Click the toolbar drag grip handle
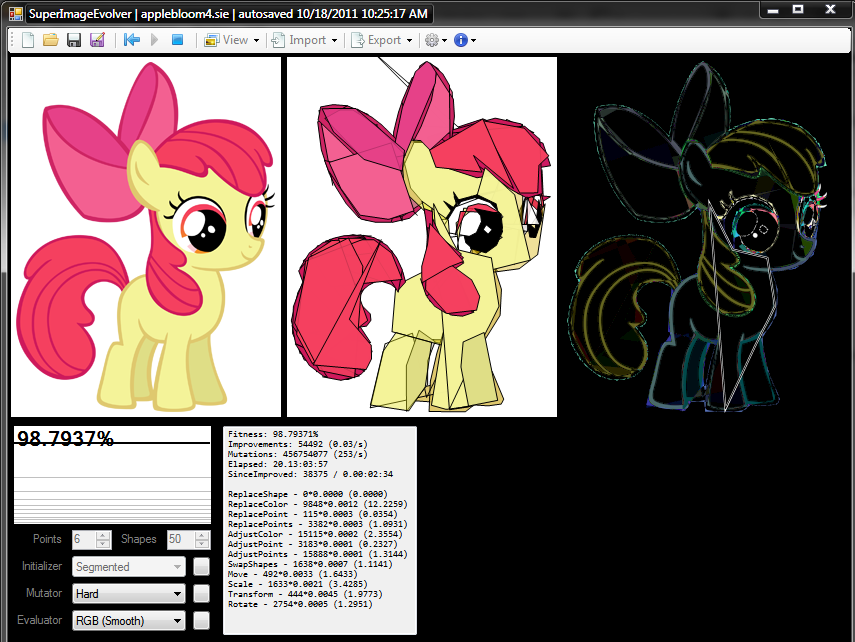The image size is (855, 642). click(13, 40)
